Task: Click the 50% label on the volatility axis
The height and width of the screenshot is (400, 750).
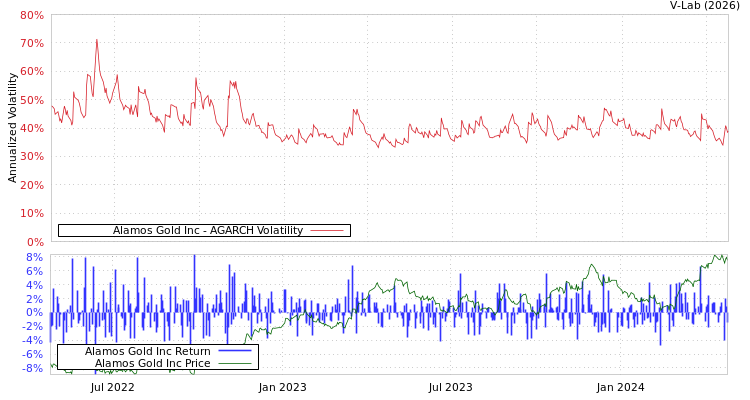Action: point(32,101)
